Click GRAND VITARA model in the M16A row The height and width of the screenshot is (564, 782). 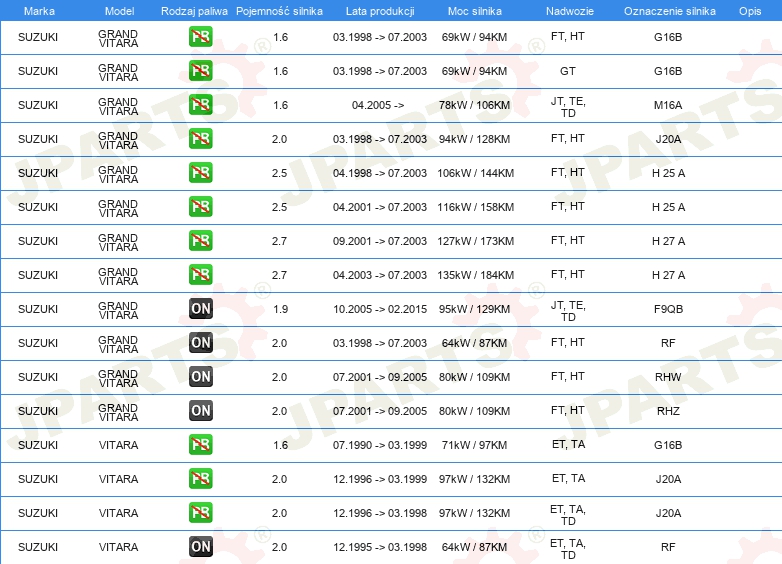point(118,106)
